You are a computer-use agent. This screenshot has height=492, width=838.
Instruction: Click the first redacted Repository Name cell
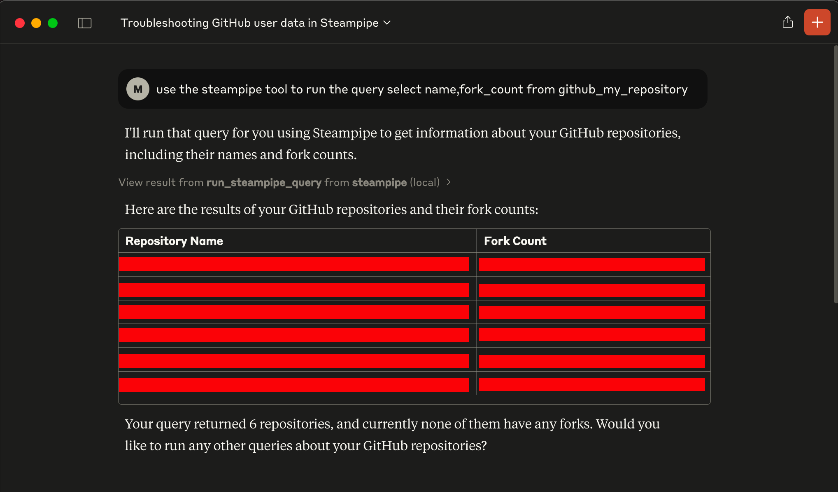click(x=294, y=265)
